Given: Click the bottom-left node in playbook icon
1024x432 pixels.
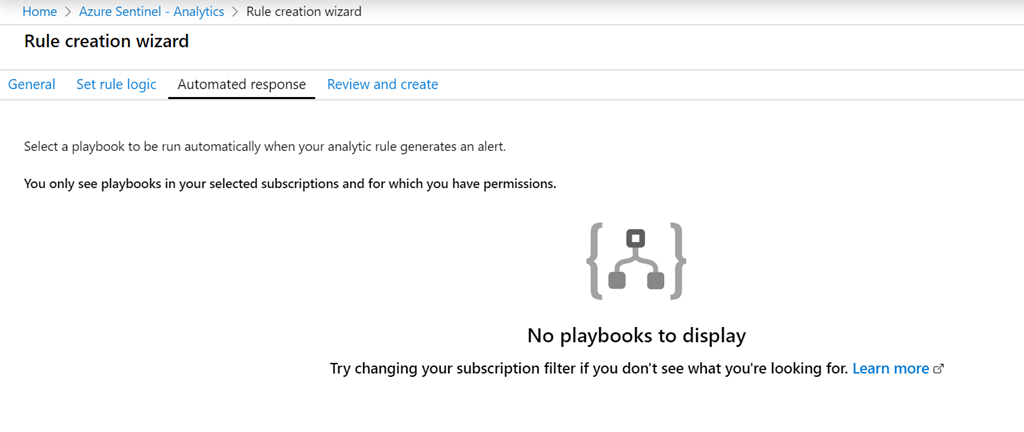Looking at the screenshot, I should tap(617, 281).
